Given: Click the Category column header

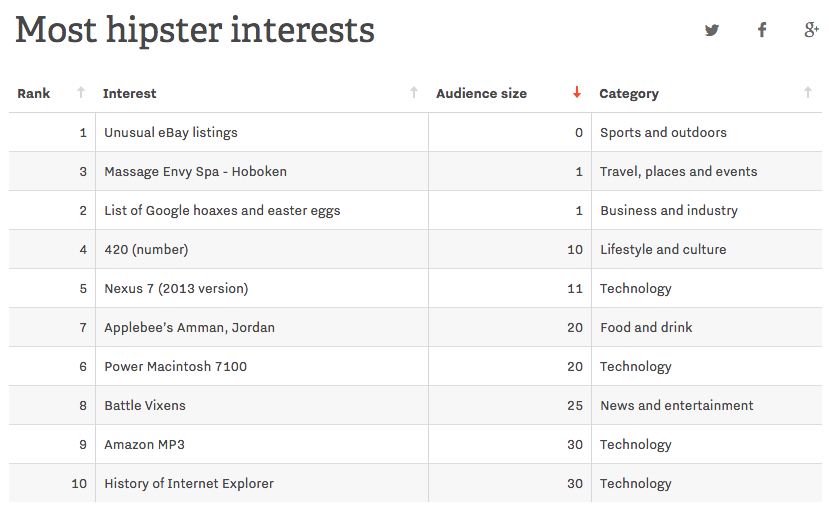Looking at the screenshot, I should pos(629,94).
